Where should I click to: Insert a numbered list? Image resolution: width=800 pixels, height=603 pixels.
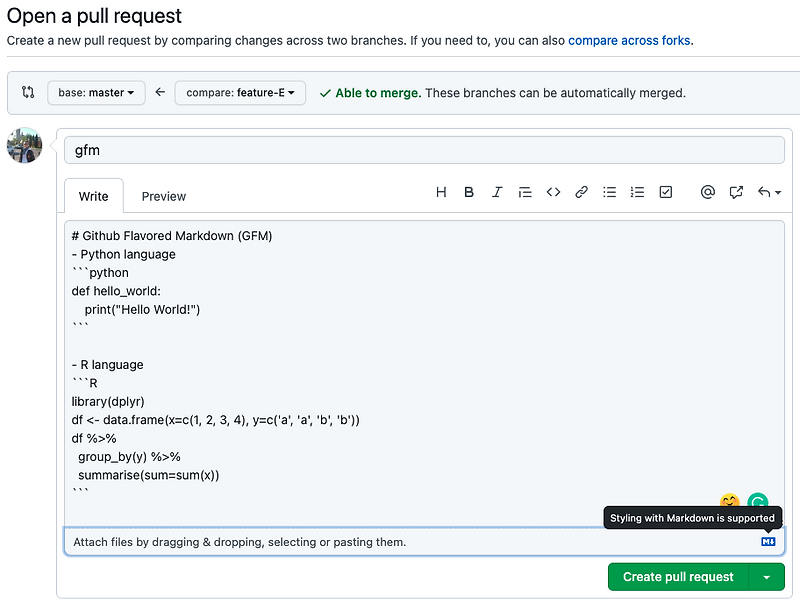tap(637, 192)
